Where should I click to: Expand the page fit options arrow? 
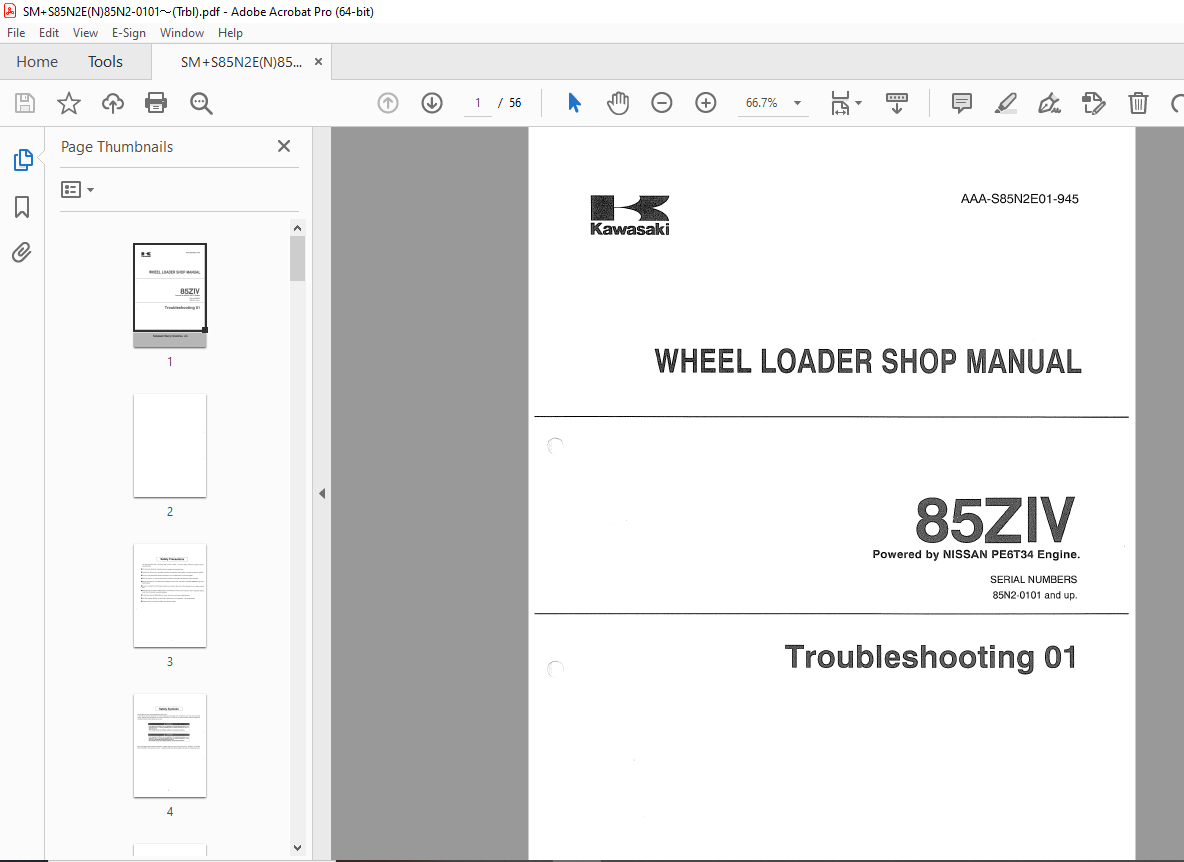click(859, 103)
